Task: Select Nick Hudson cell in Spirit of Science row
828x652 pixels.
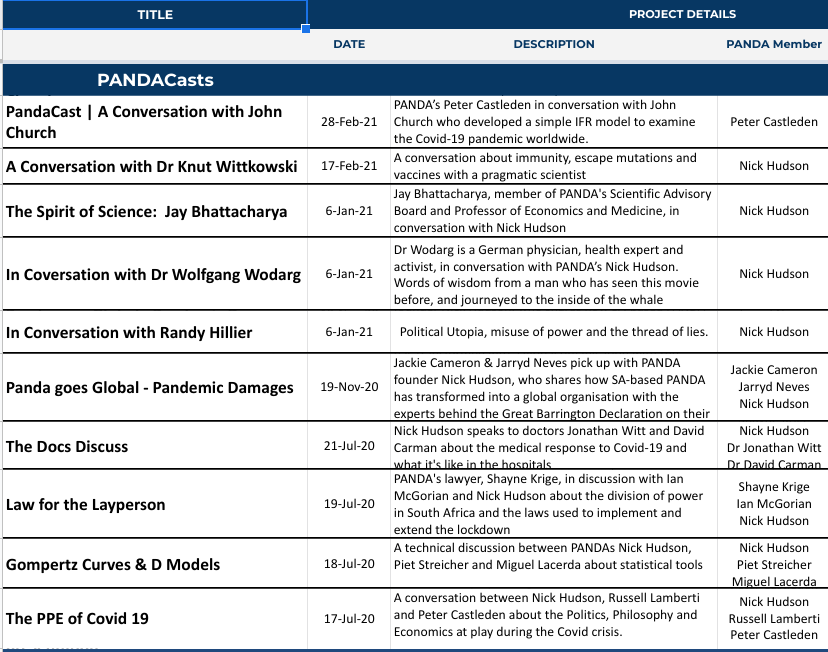Action: click(x=774, y=211)
